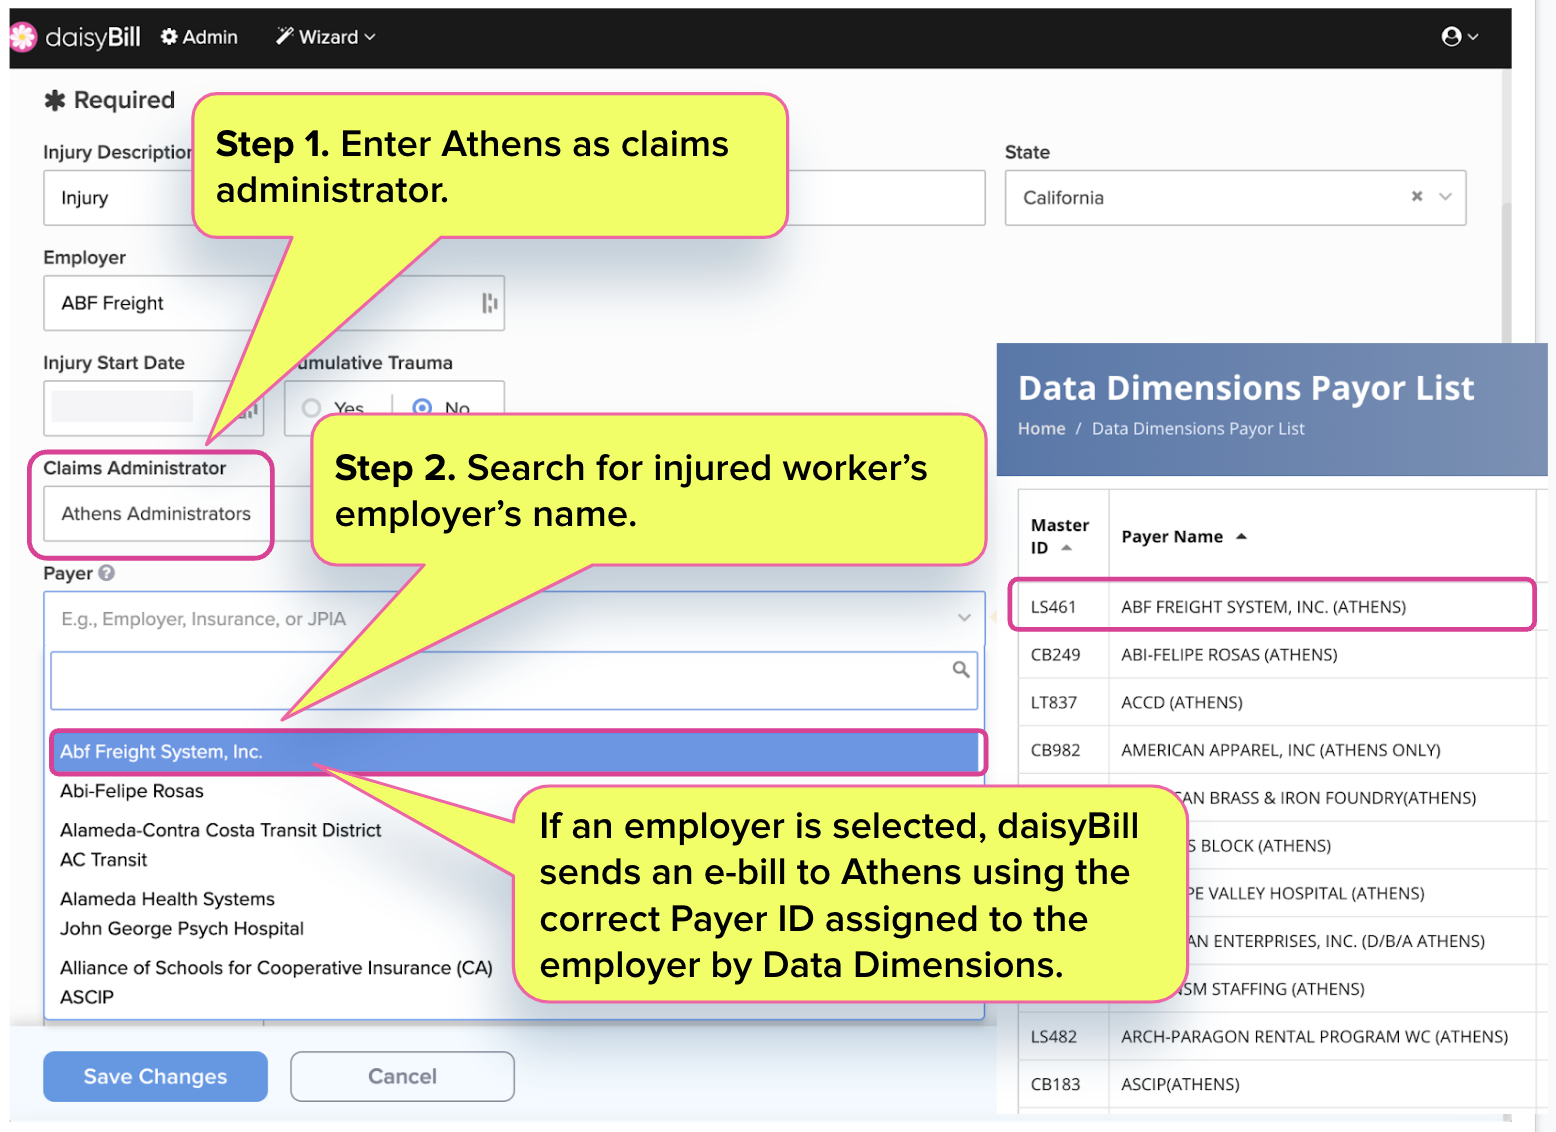Open the Admin gear menu
1556x1132 pixels.
click(199, 37)
